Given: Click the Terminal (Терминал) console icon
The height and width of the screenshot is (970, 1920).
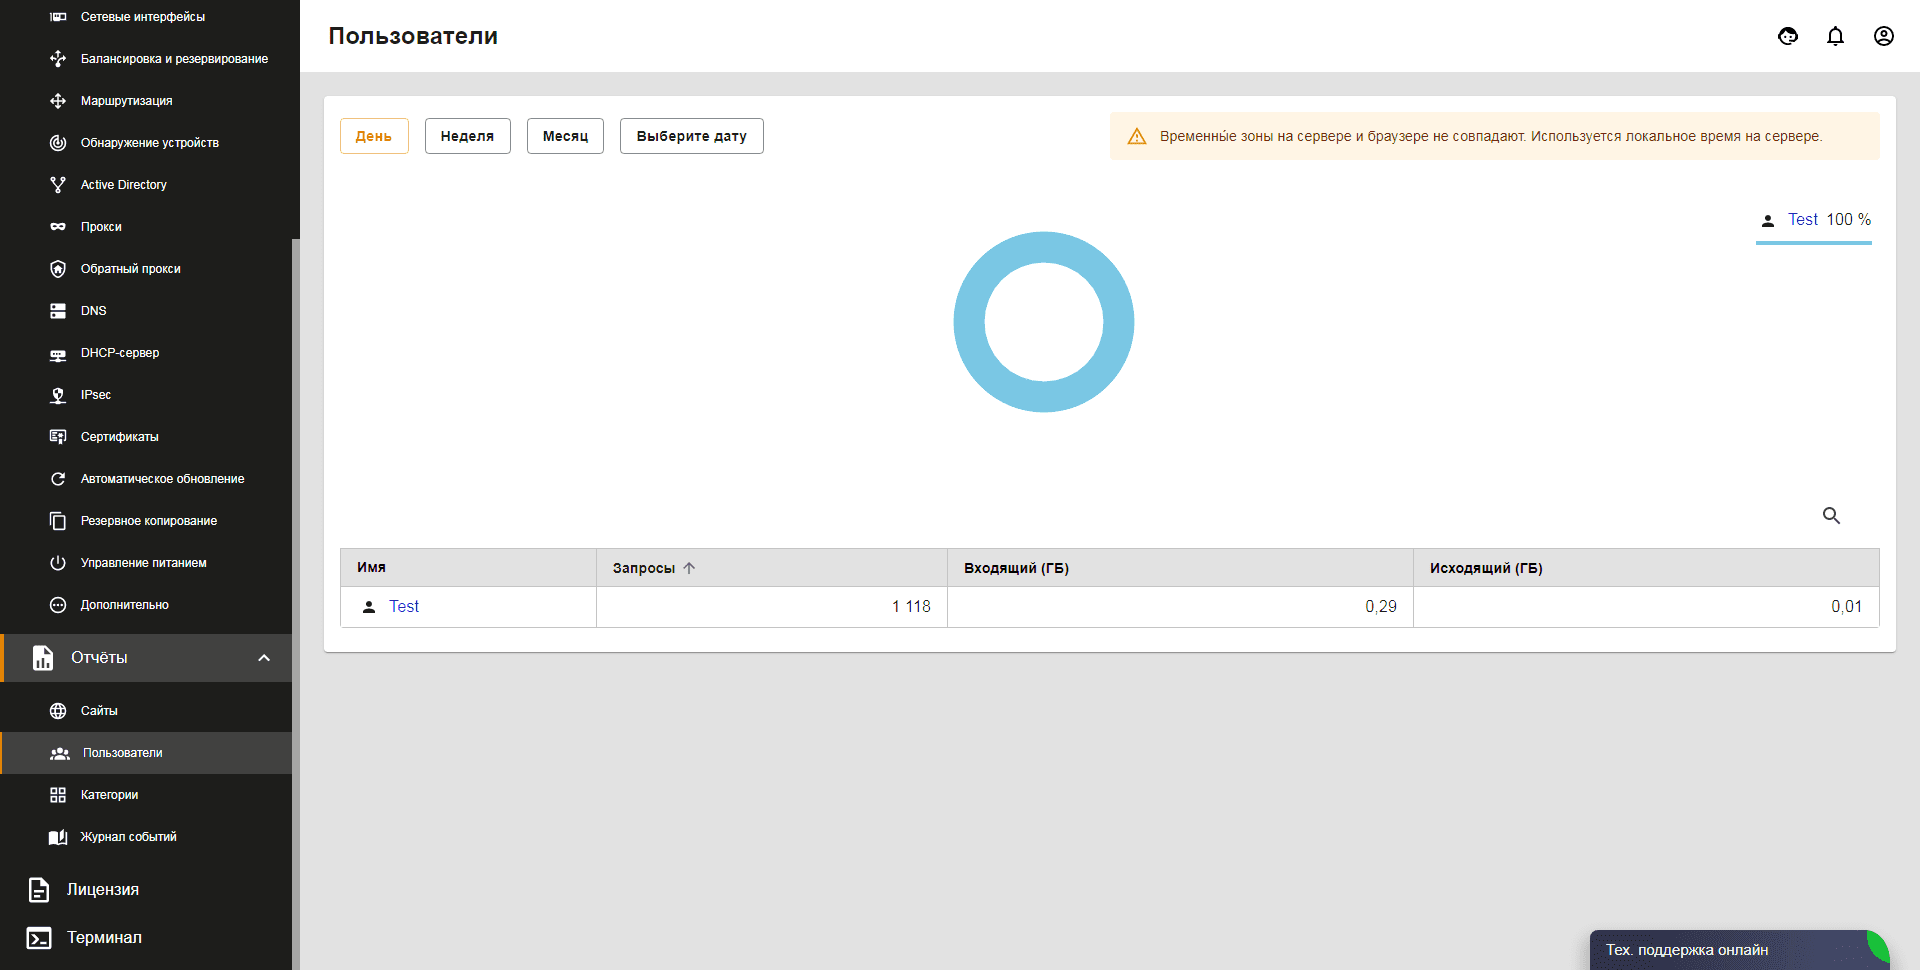Looking at the screenshot, I should [39, 938].
